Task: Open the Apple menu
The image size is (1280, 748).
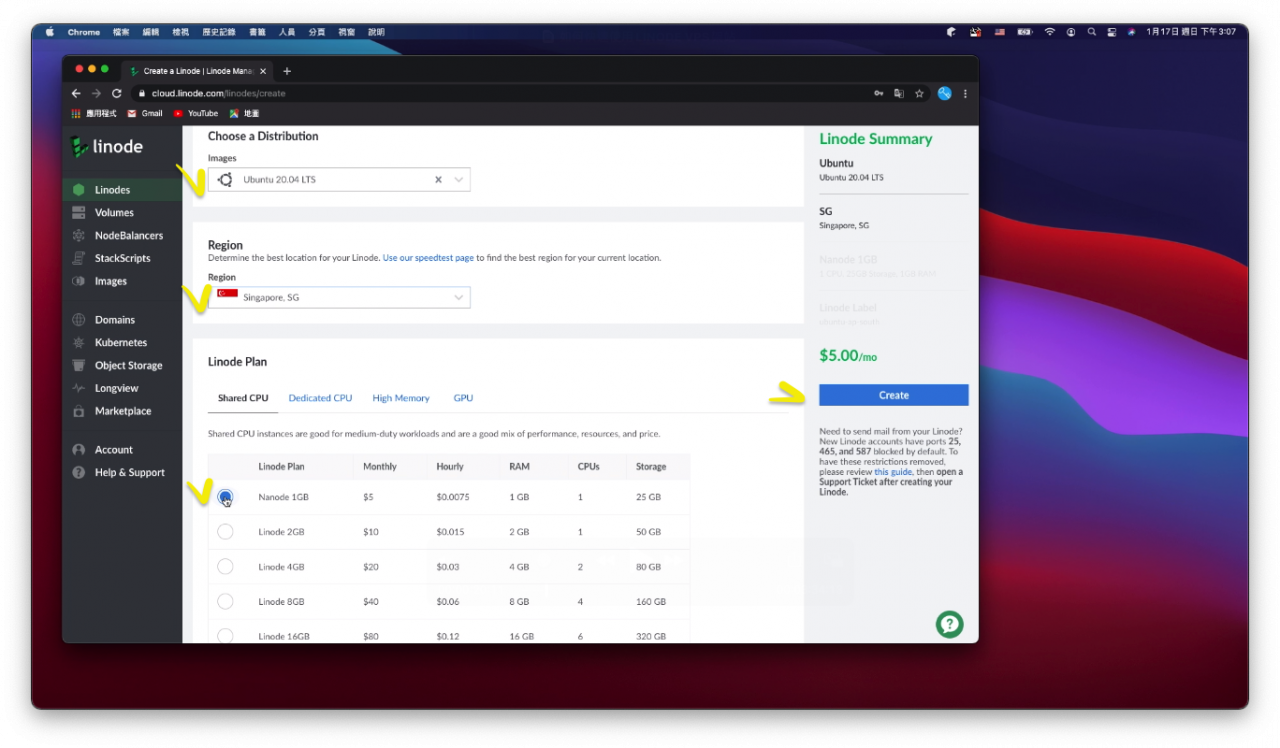Action: pyautogui.click(x=50, y=32)
